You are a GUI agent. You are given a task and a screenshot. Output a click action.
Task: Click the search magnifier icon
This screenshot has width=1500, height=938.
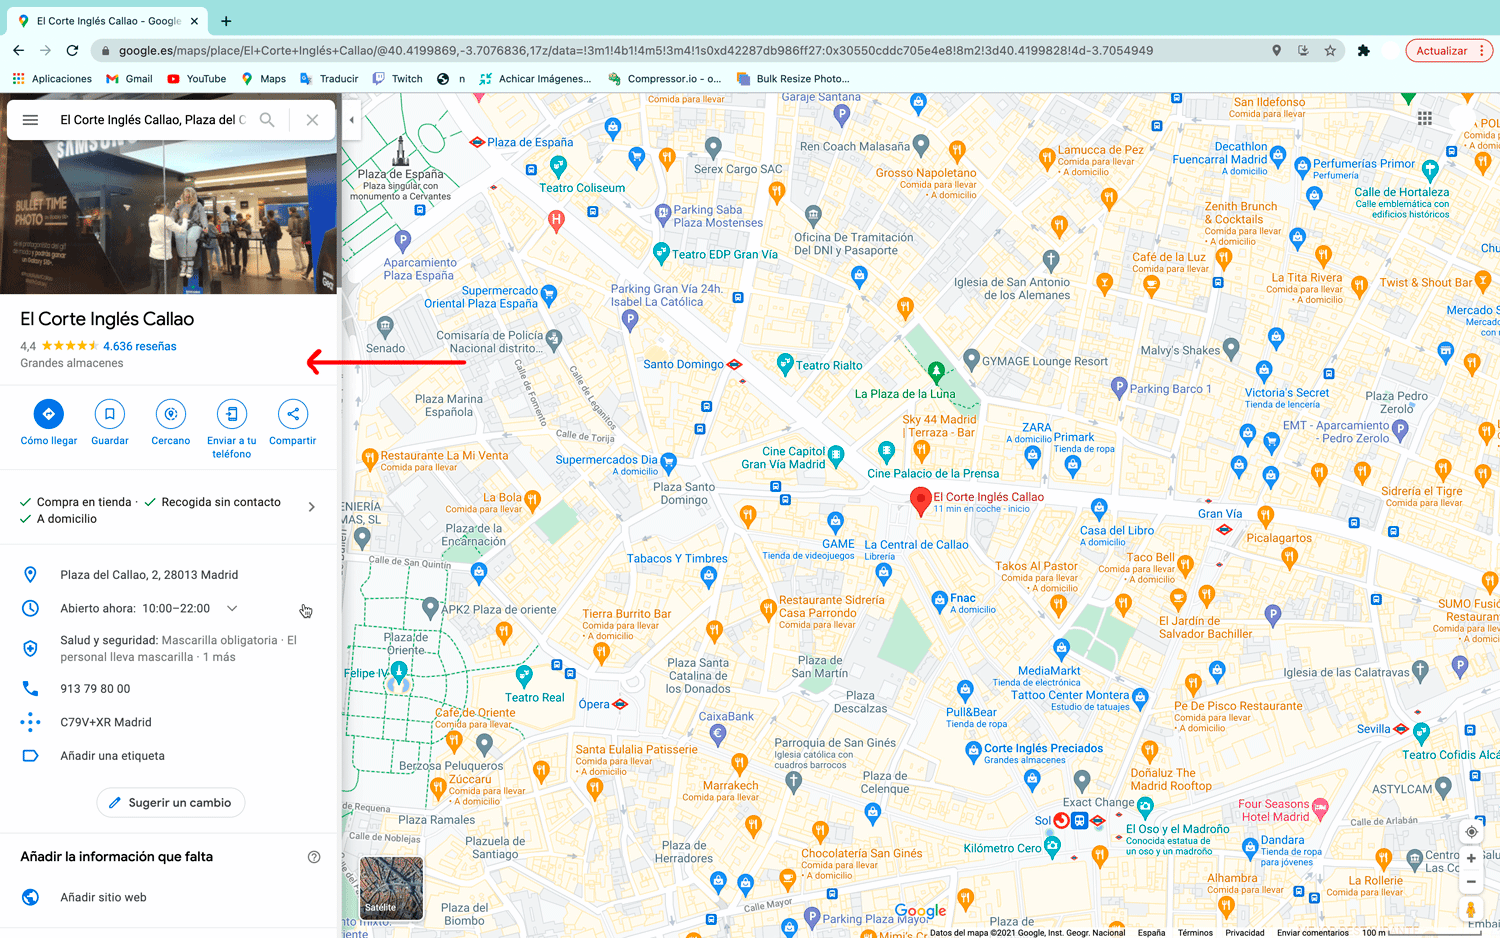267,120
